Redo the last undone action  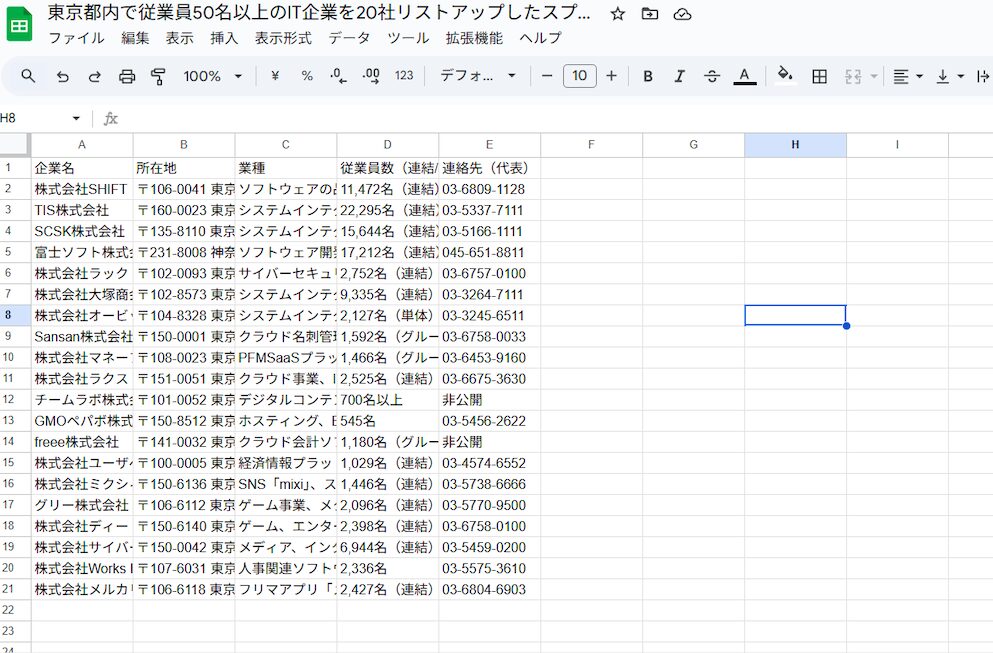pos(94,76)
